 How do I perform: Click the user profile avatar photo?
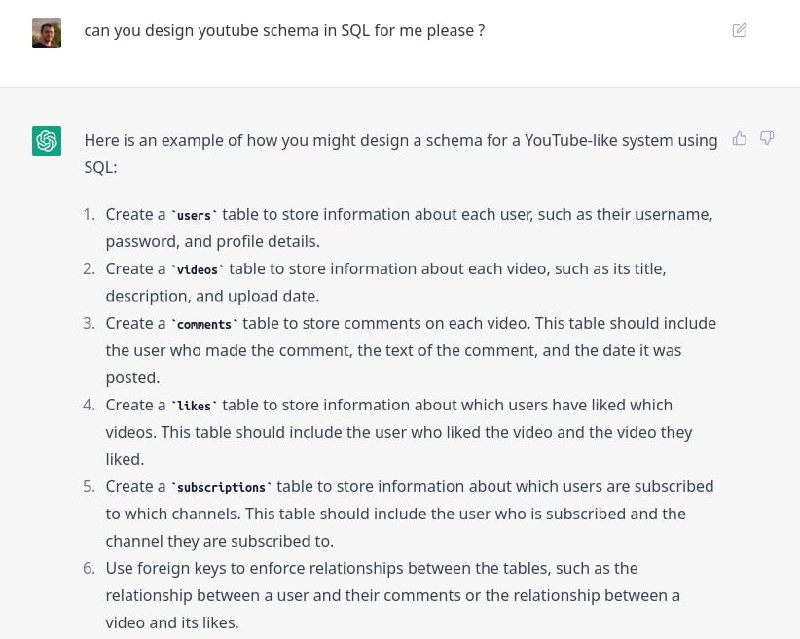pos(46,33)
